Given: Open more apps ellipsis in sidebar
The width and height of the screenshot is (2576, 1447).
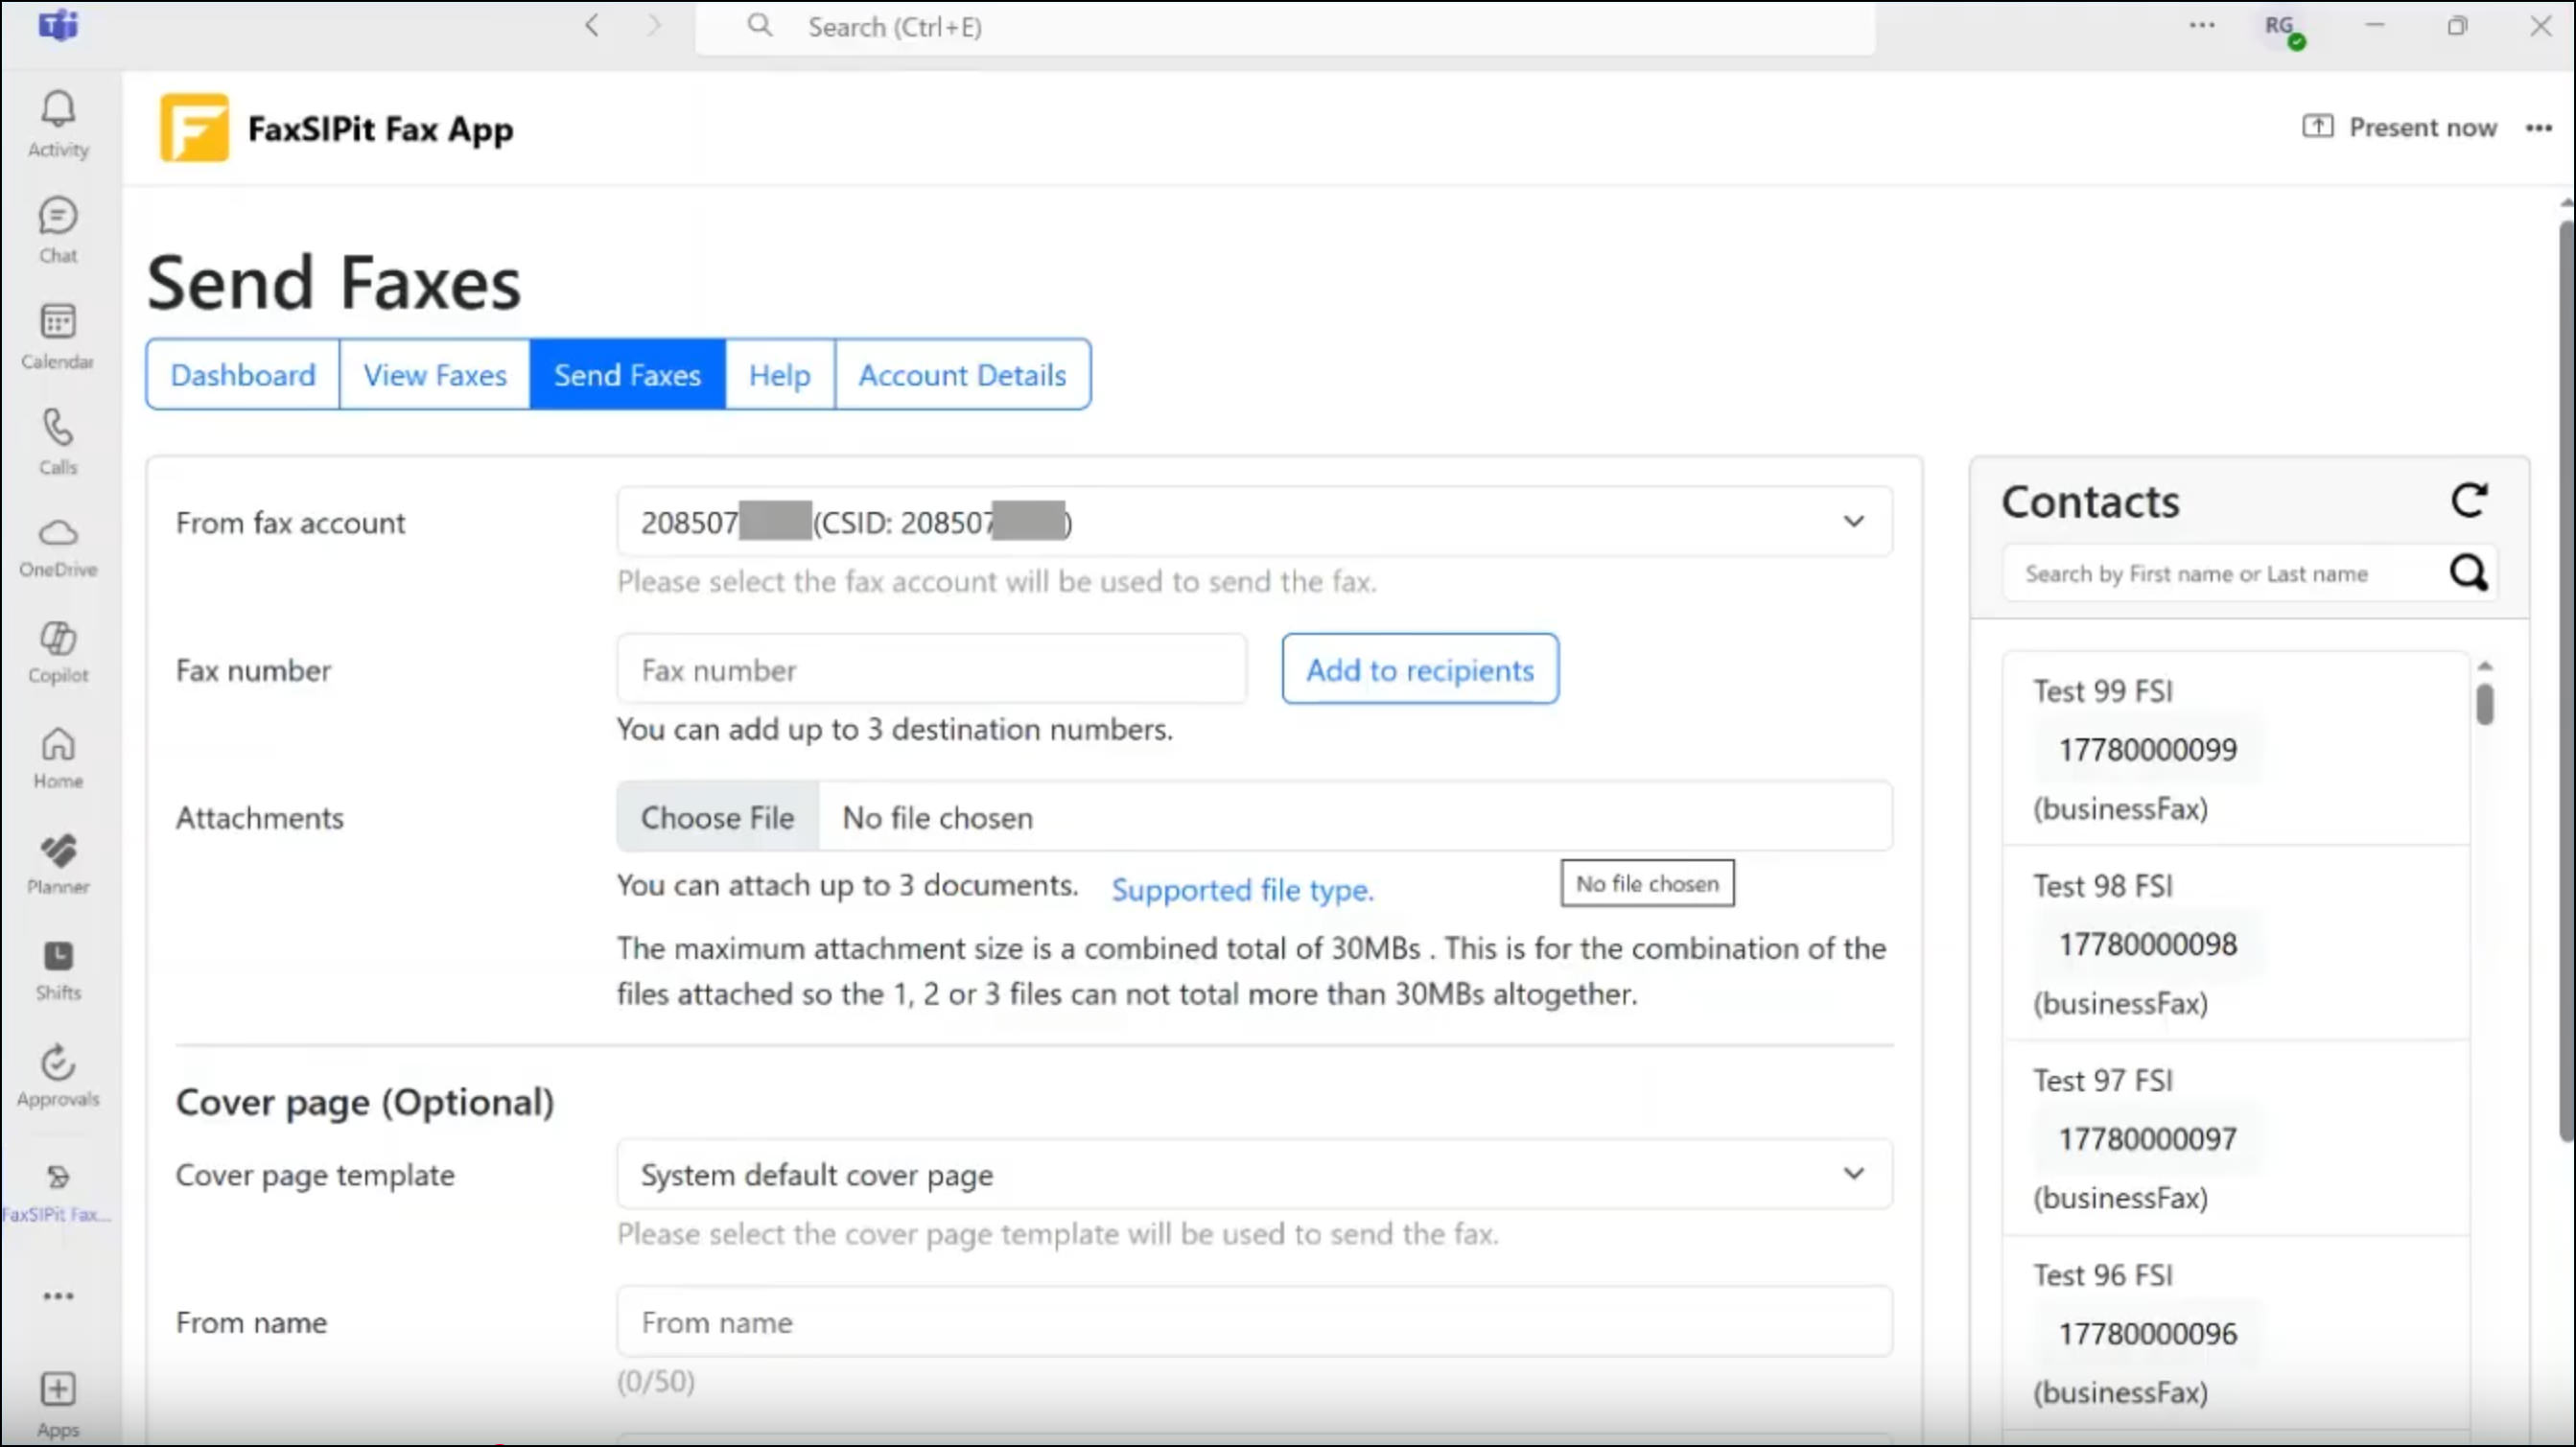Looking at the screenshot, I should [58, 1297].
